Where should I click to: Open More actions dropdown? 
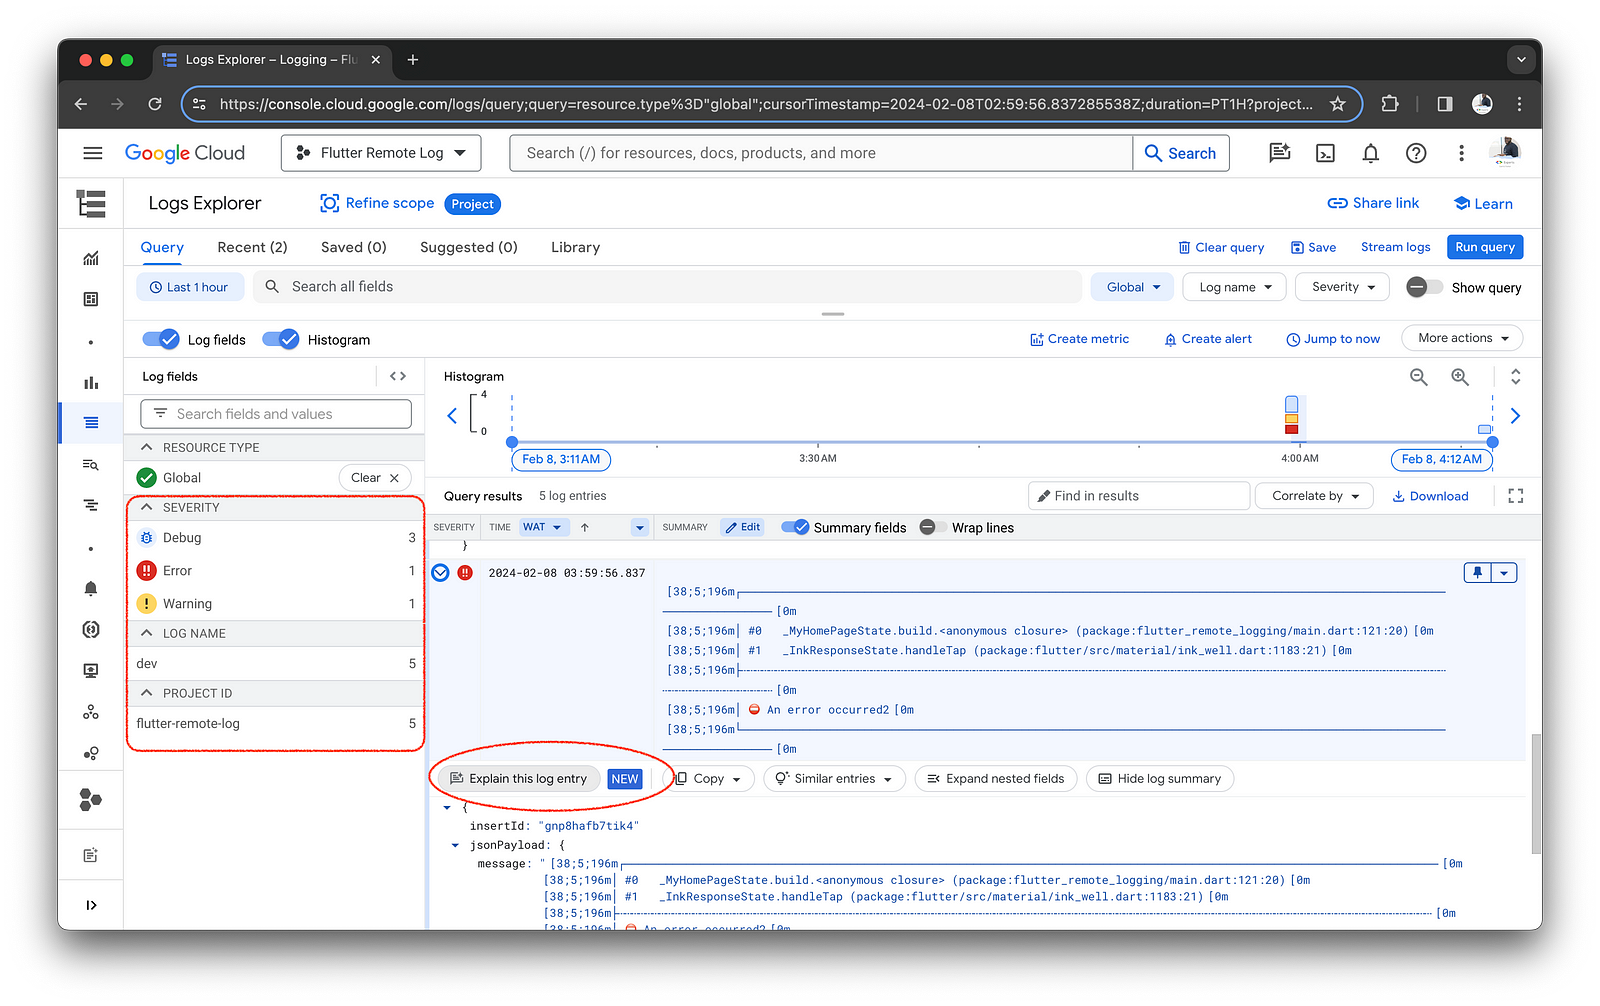(x=1462, y=338)
